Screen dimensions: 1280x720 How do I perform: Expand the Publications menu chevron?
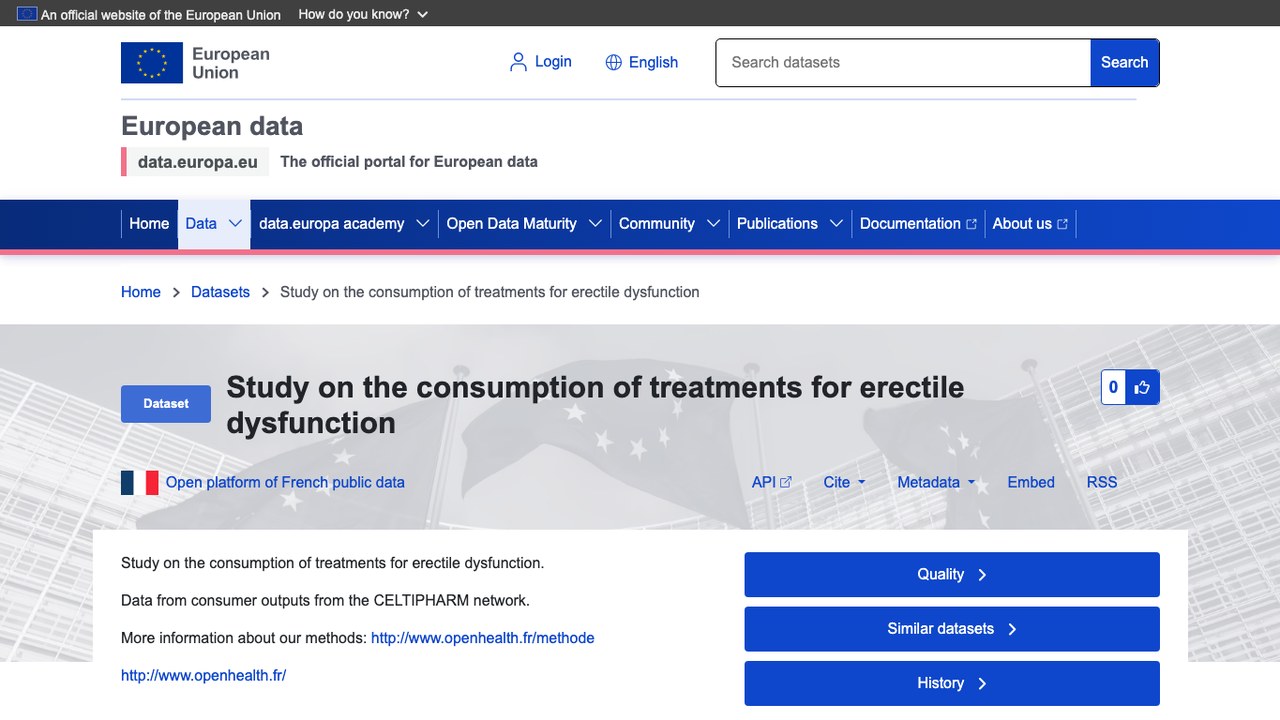836,223
